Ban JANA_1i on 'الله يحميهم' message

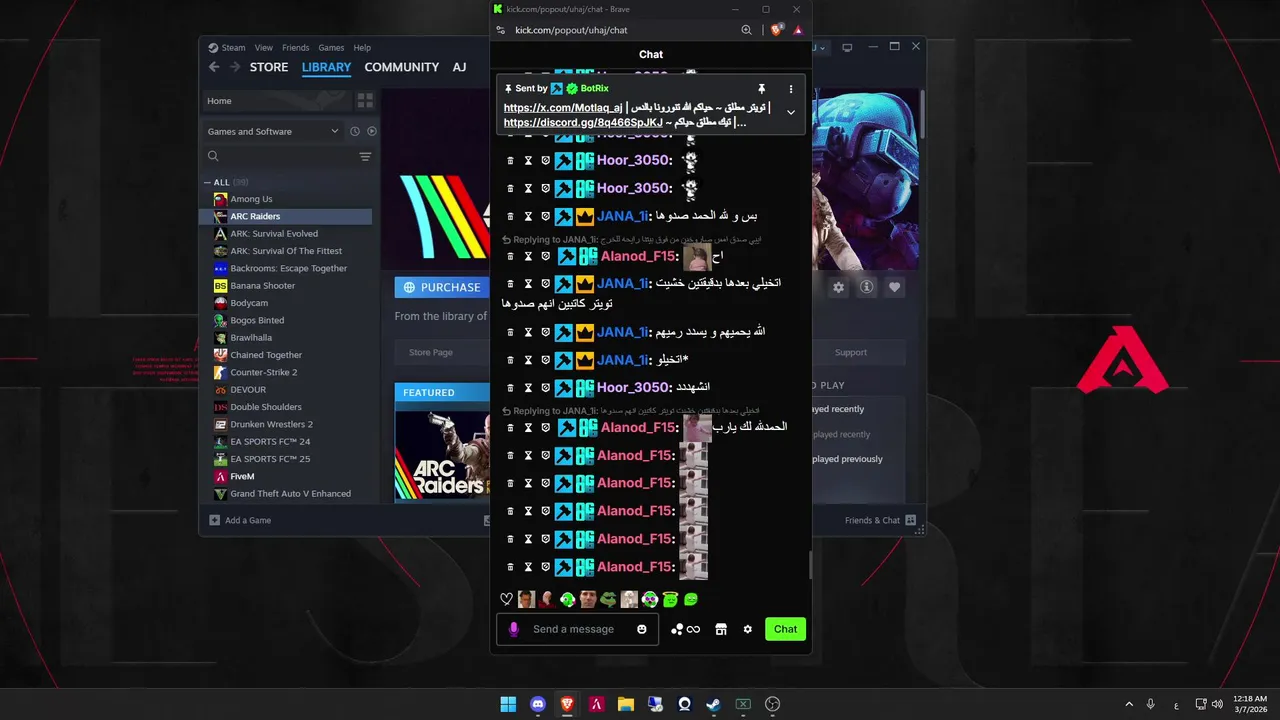click(546, 331)
